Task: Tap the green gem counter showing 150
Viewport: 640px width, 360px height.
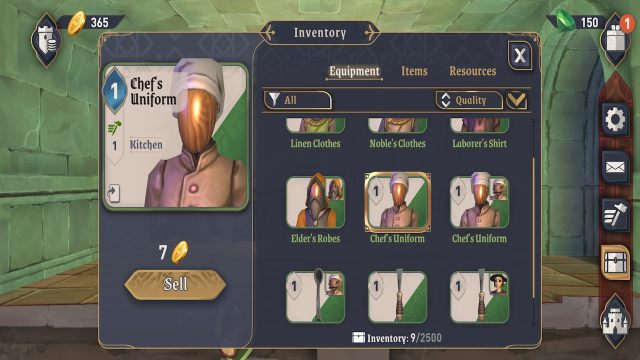Action: (x=577, y=22)
